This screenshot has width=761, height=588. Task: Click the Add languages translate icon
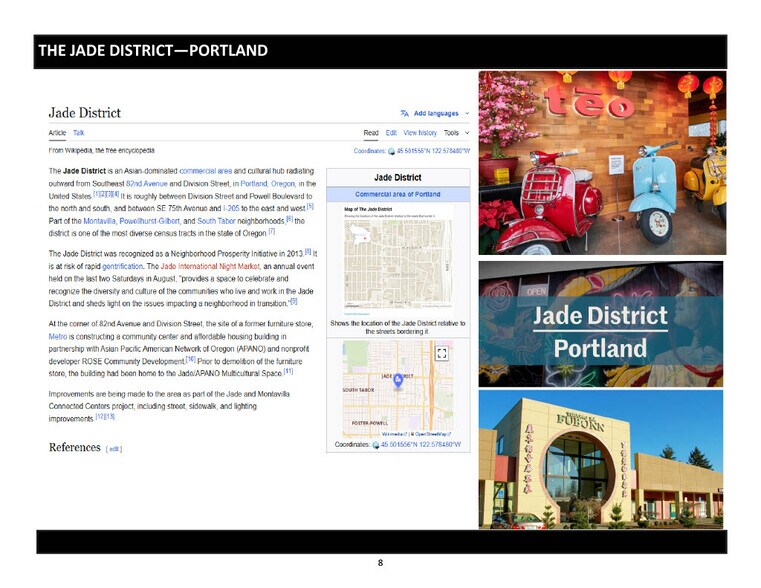(404, 114)
